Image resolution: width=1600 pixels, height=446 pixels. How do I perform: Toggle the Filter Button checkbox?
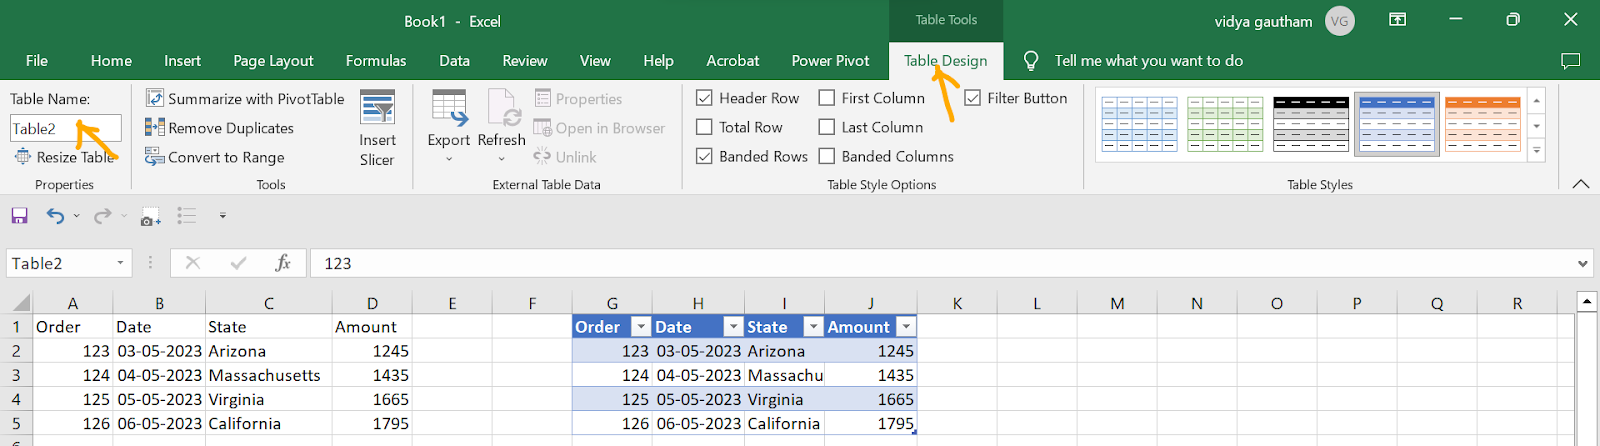972,98
